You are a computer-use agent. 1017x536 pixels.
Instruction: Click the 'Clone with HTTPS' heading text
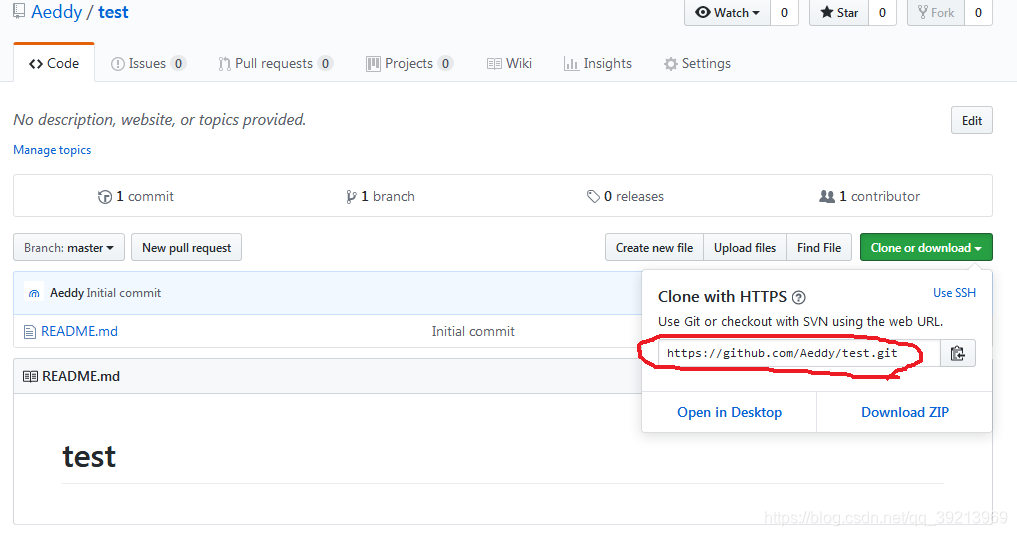722,297
